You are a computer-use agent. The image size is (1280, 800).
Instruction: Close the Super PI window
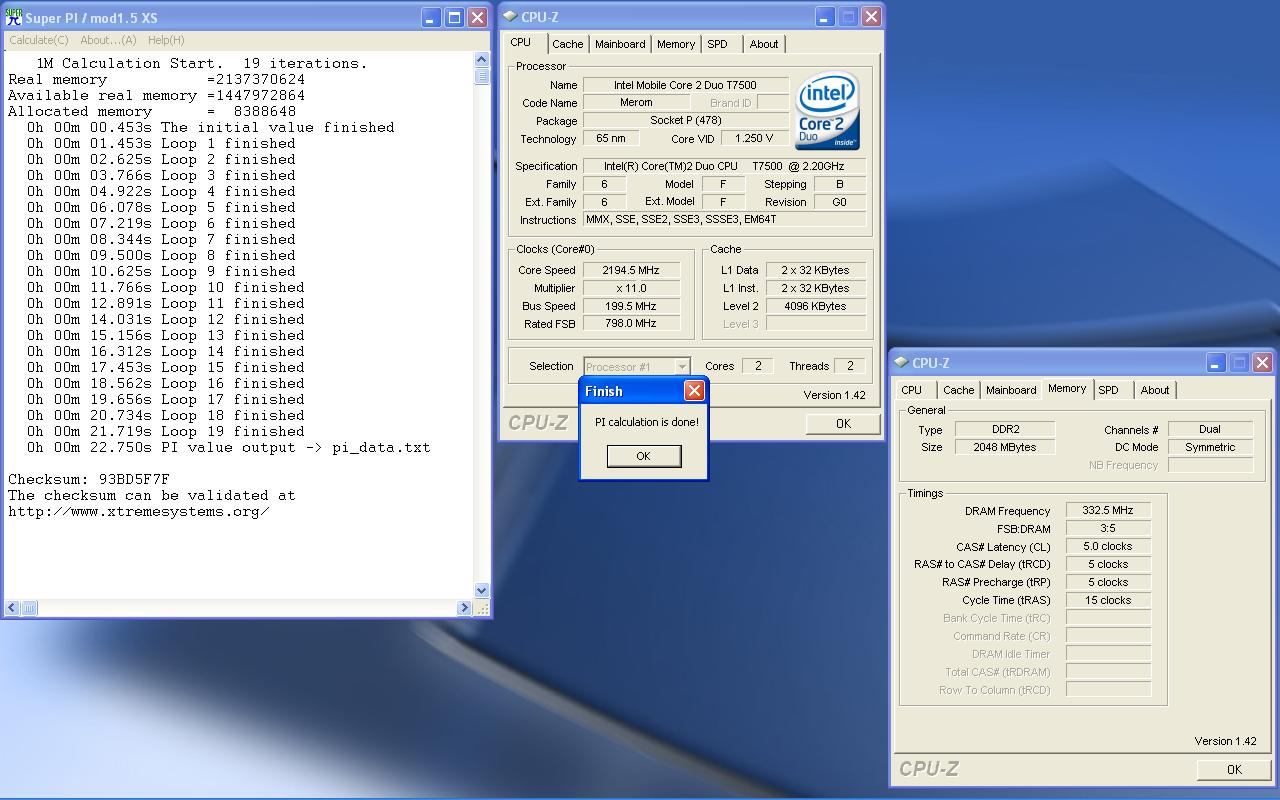pyautogui.click(x=478, y=18)
